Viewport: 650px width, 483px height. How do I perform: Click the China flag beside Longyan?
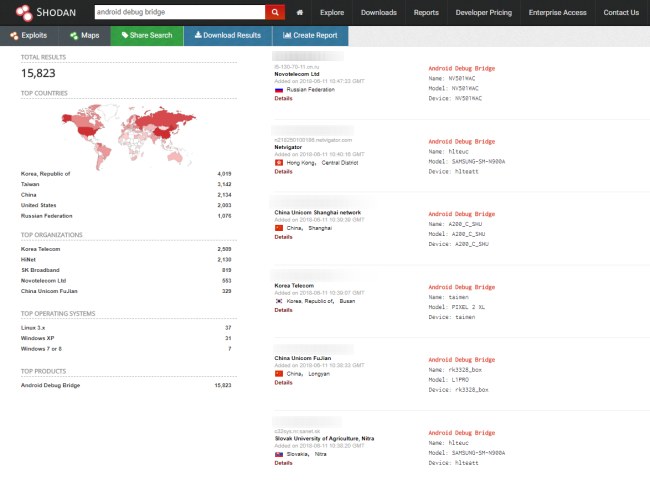279,374
